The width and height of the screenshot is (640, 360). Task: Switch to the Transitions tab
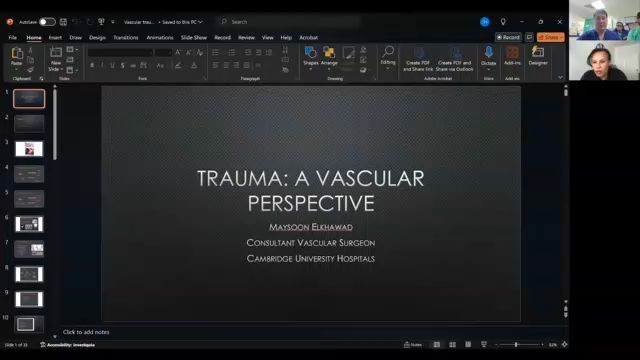[126, 38]
